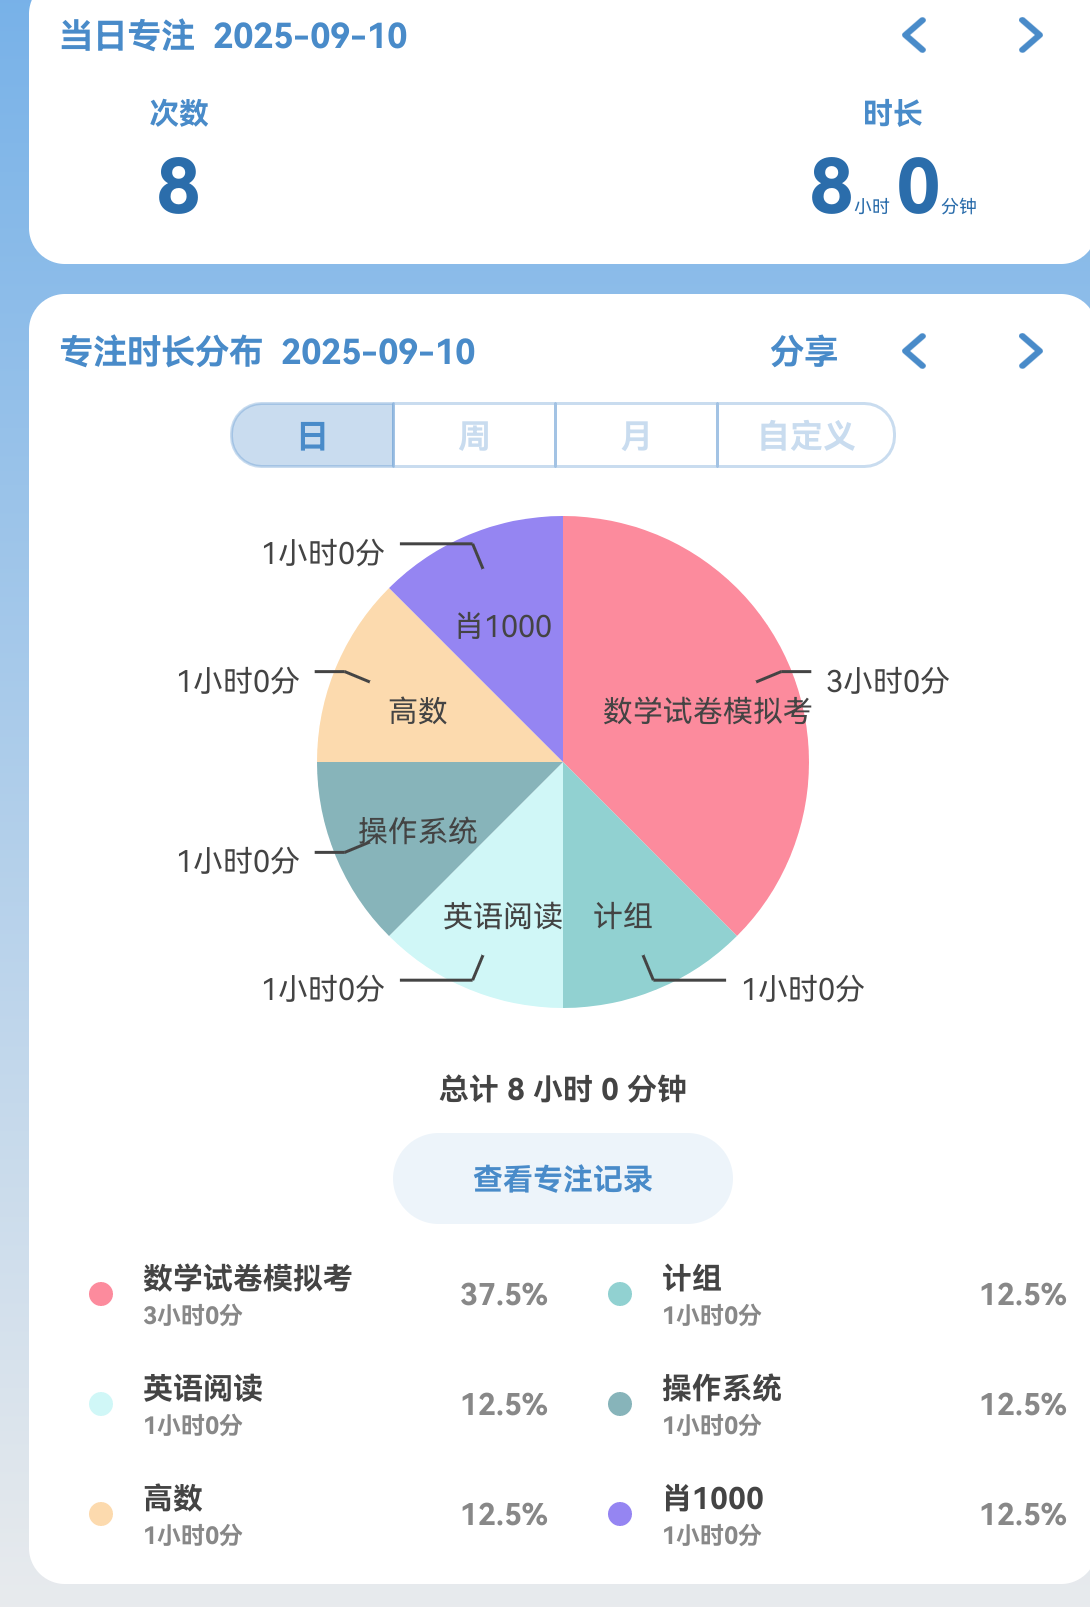Share the focus distribution via 分享
This screenshot has height=1607, width=1090.
803,351
